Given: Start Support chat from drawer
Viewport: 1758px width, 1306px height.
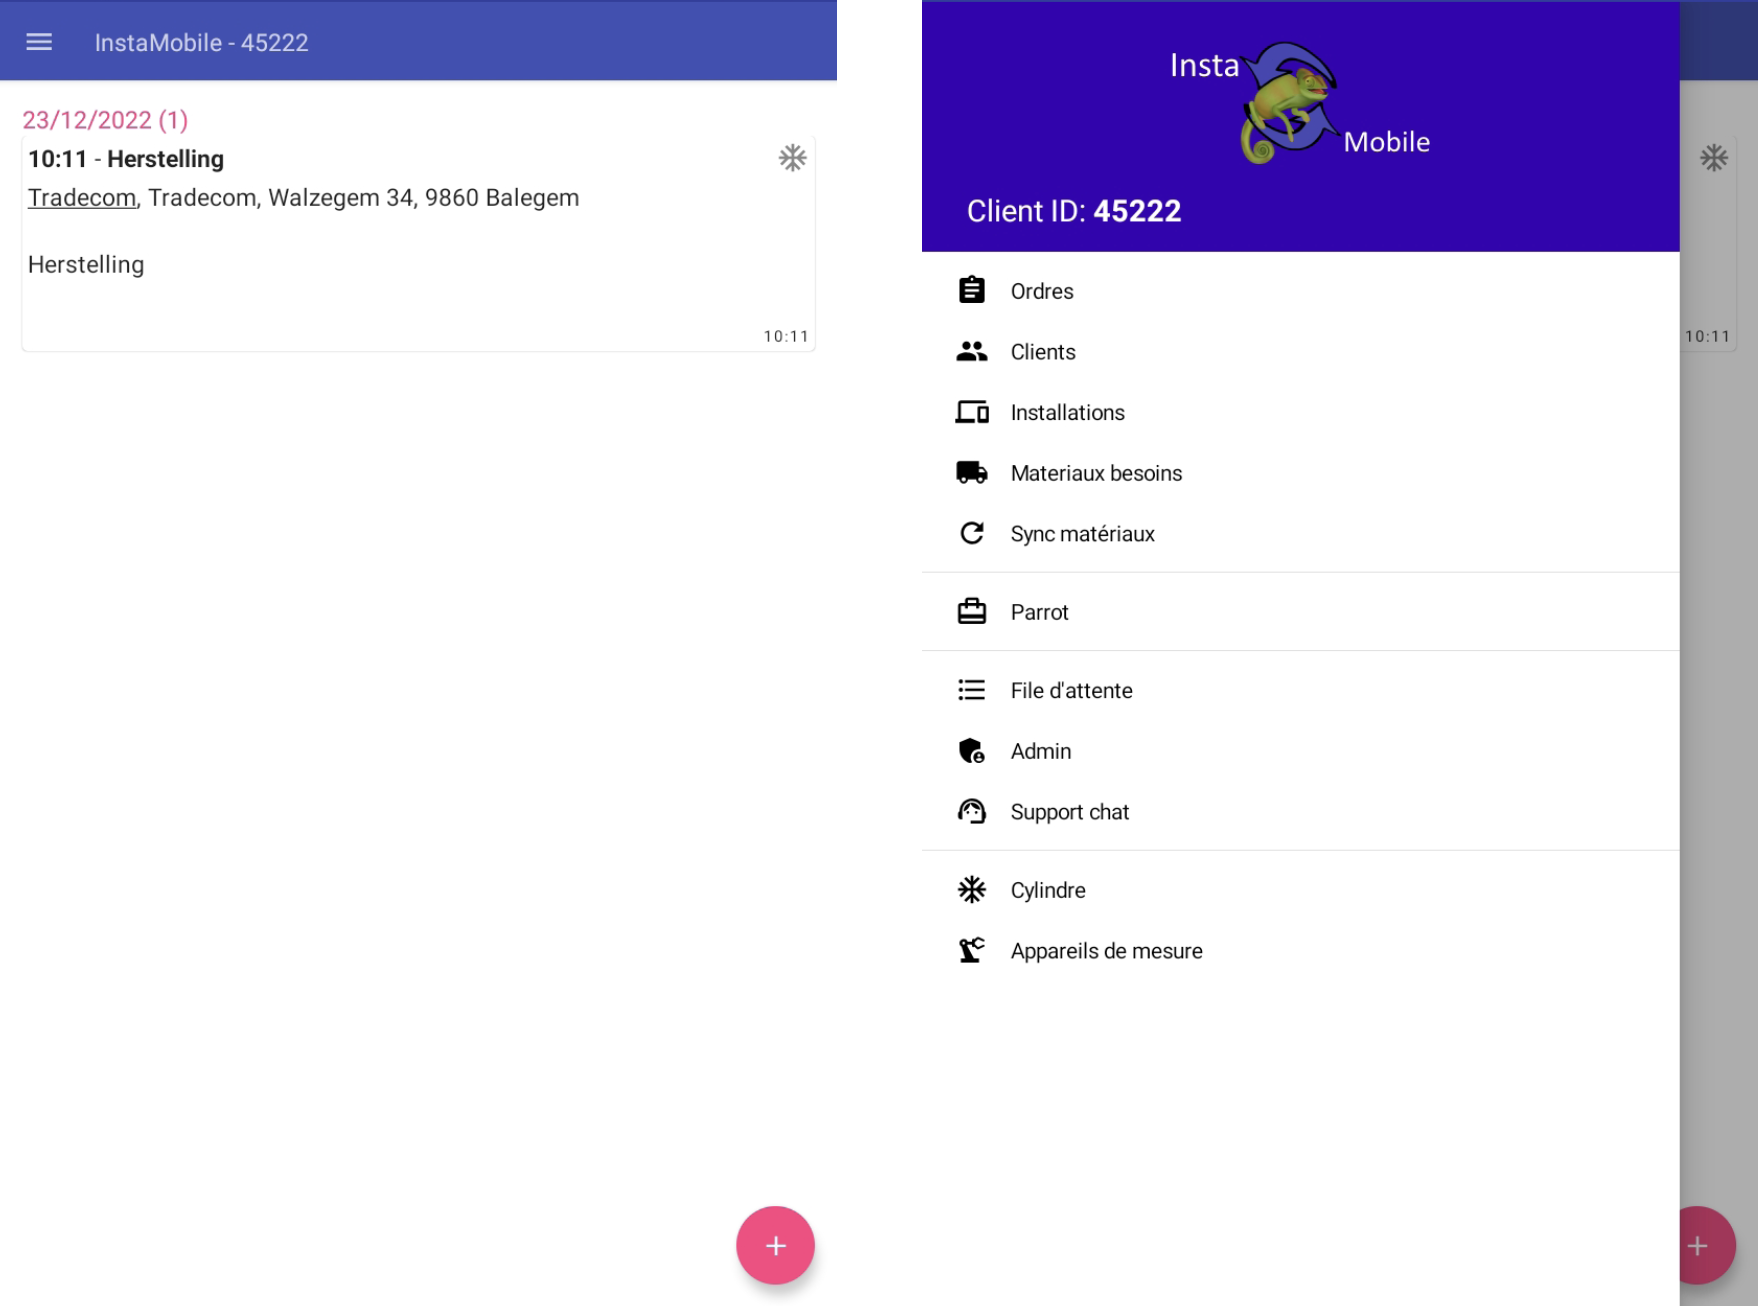Looking at the screenshot, I should (1300, 812).
